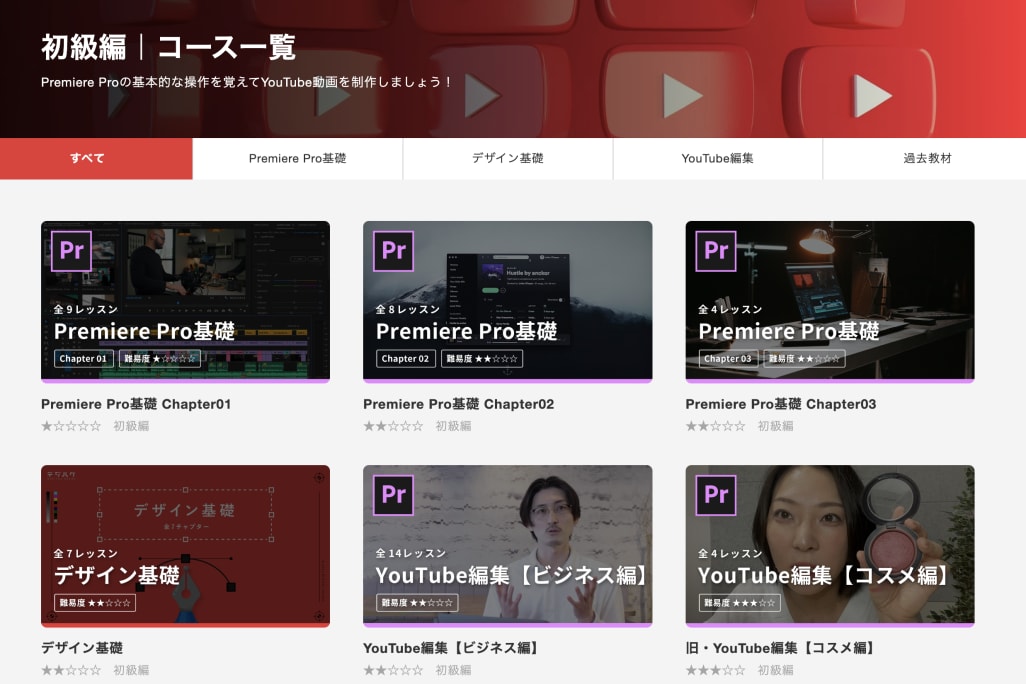Switch to the YouTube編集 tab
1026x684 pixels.
click(x=717, y=158)
